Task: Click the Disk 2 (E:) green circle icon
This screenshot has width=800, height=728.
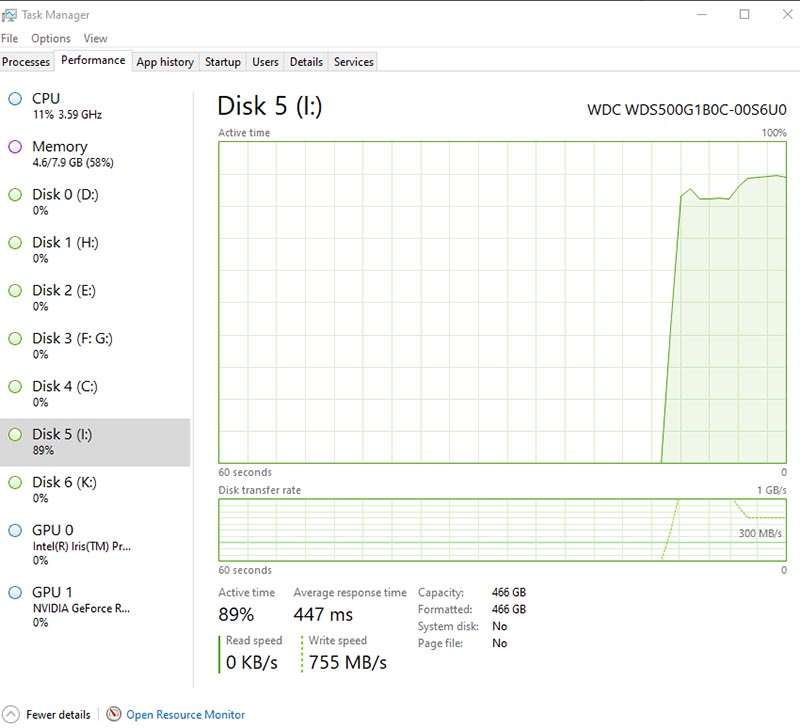Action: 15,290
